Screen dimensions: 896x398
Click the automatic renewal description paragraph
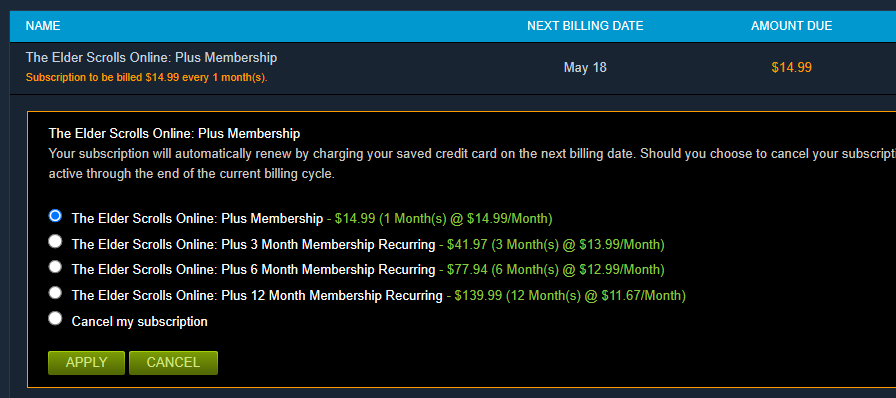pos(472,164)
